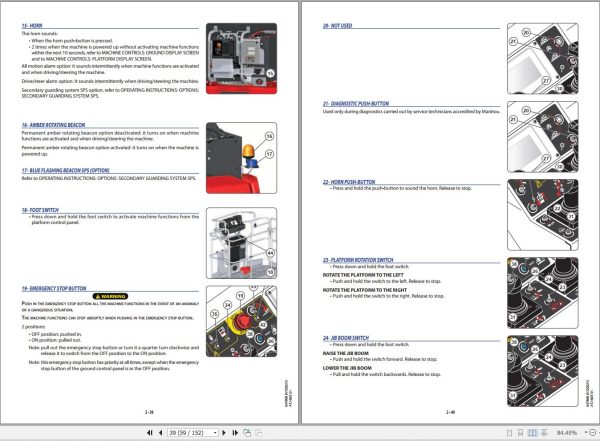This screenshot has height=441, width=600.
Task: Open the zoom level dropdown arrow
Action: tap(586, 433)
